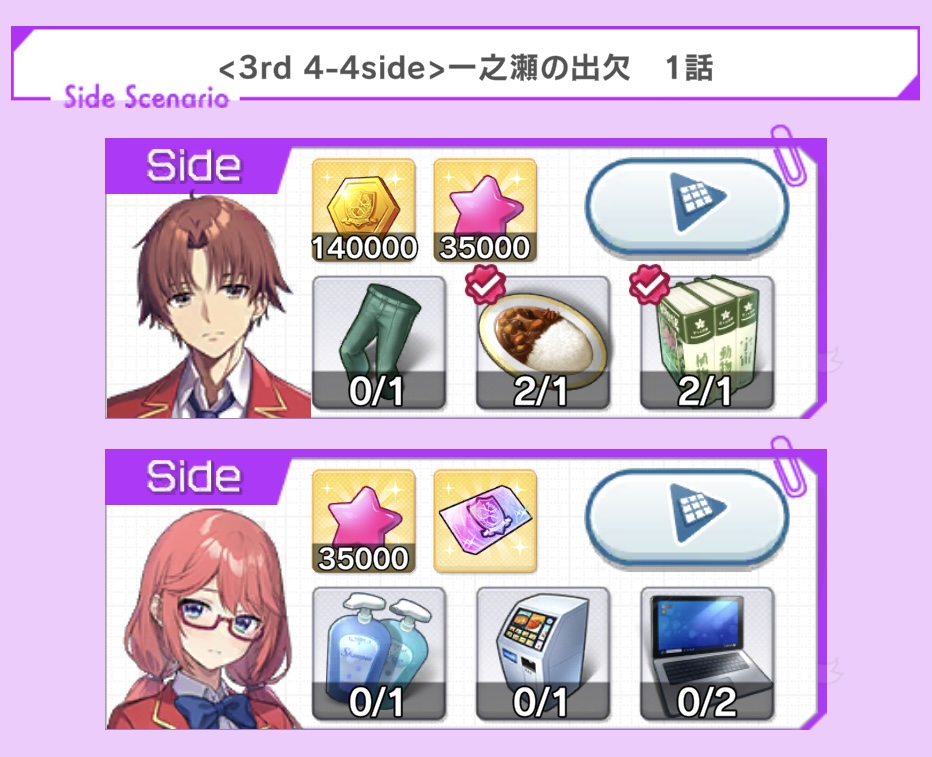932x757 pixels.
Task: Play the second side scenario
Action: point(688,515)
